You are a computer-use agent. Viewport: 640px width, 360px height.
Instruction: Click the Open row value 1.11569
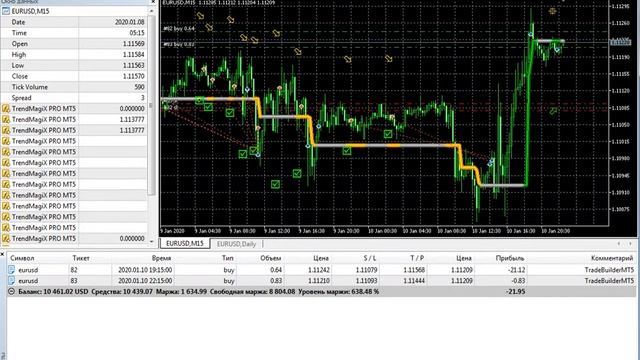[133, 44]
